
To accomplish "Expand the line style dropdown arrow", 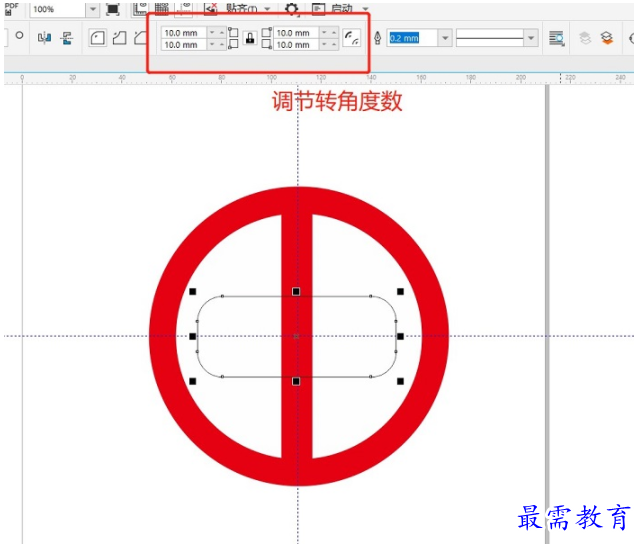I will 531,38.
